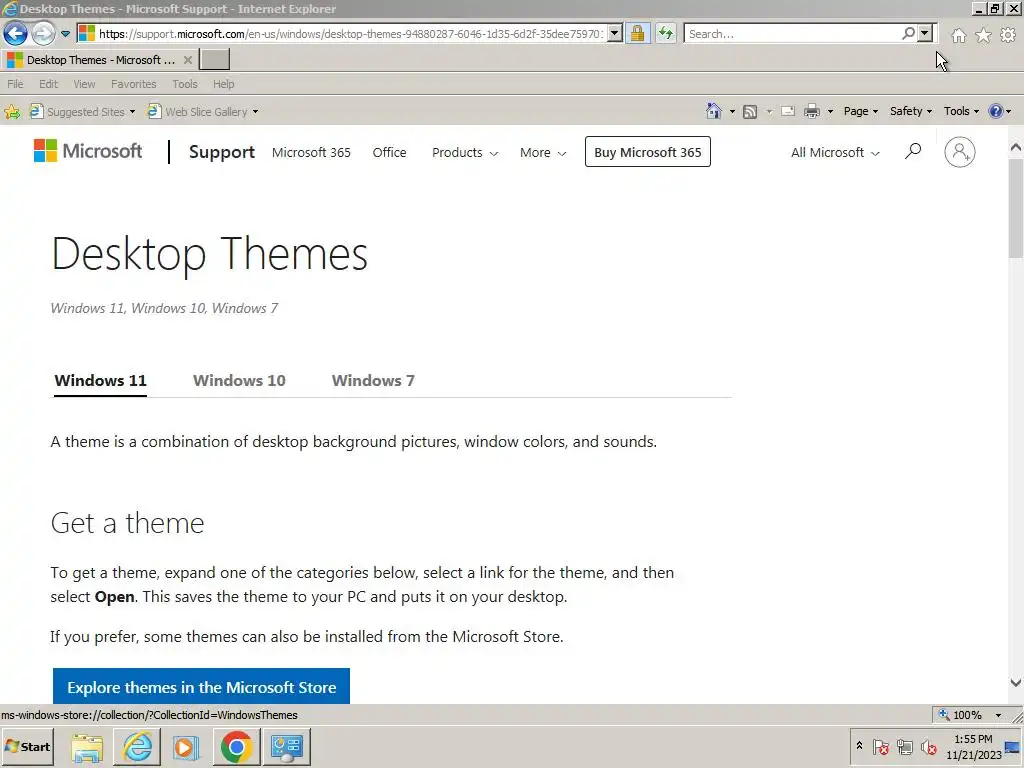The image size is (1024, 768).
Task: Open the 100% zoom level control
Action: pyautogui.click(x=971, y=715)
